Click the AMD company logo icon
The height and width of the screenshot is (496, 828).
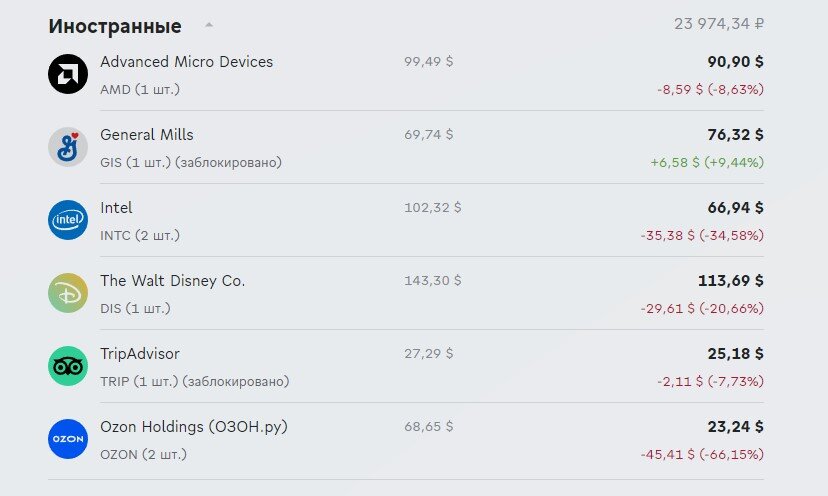pos(68,74)
